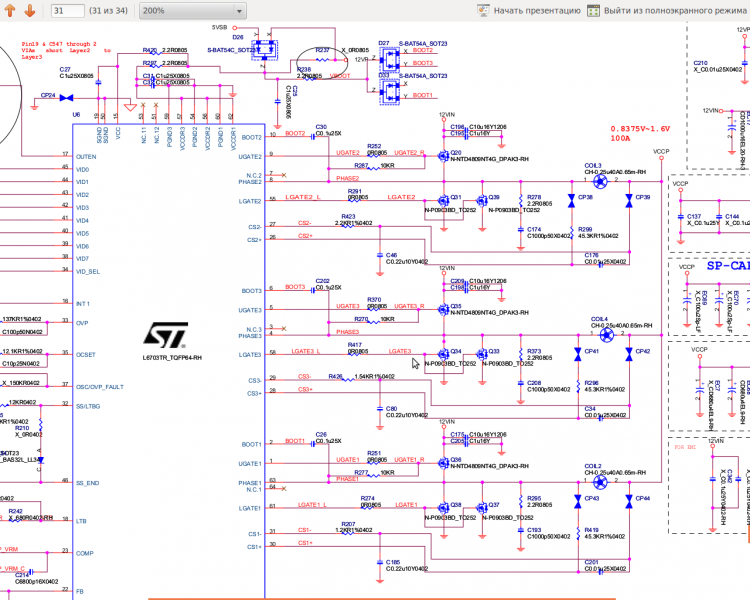Screen dimensions: 750x600
Task: Click the 'CP44' label
Action: pyautogui.click(x=642, y=498)
